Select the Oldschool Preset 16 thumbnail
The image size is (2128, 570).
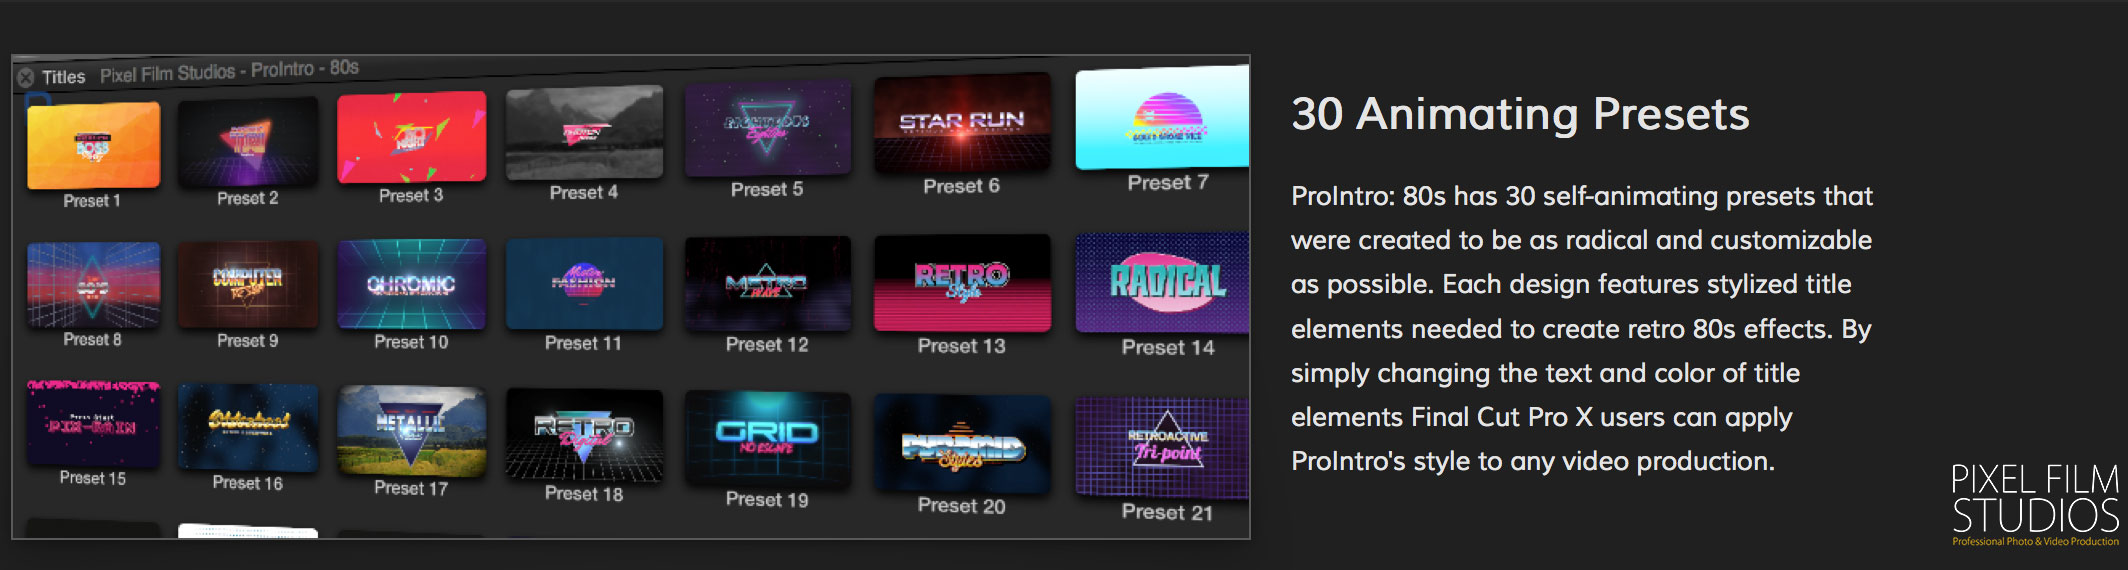coord(248,427)
